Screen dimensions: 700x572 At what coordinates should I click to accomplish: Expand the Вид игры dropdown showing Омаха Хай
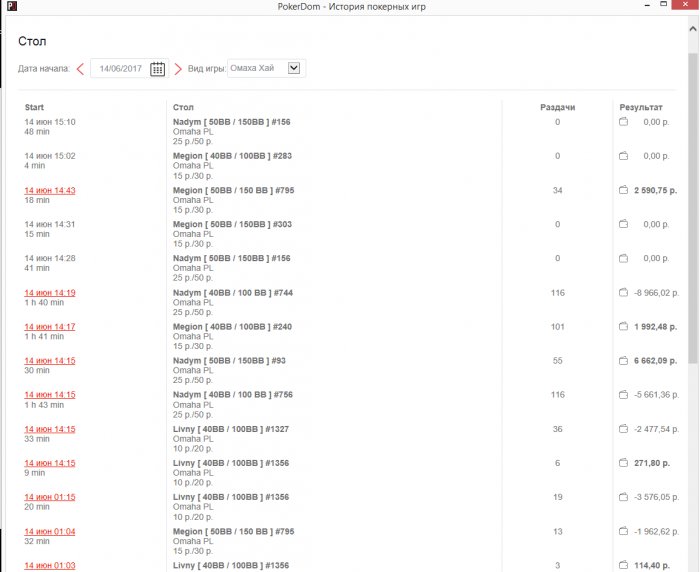(294, 68)
